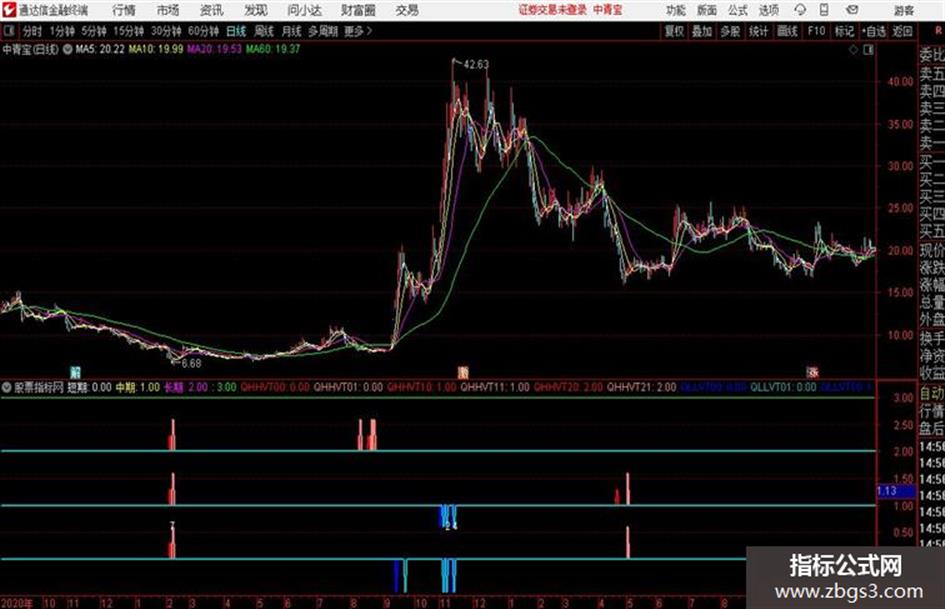945x609 pixels.
Task: Open the mail envelope icon
Action: [852, 10]
